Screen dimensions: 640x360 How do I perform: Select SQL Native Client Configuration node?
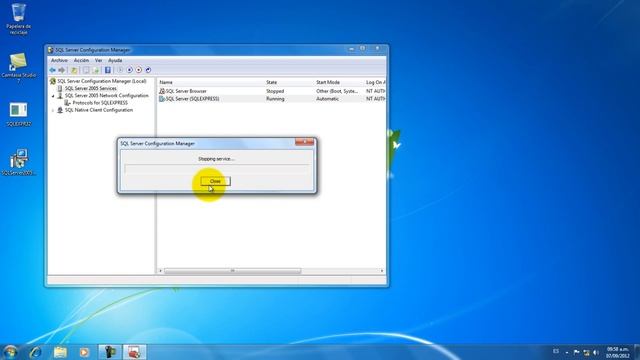99,110
